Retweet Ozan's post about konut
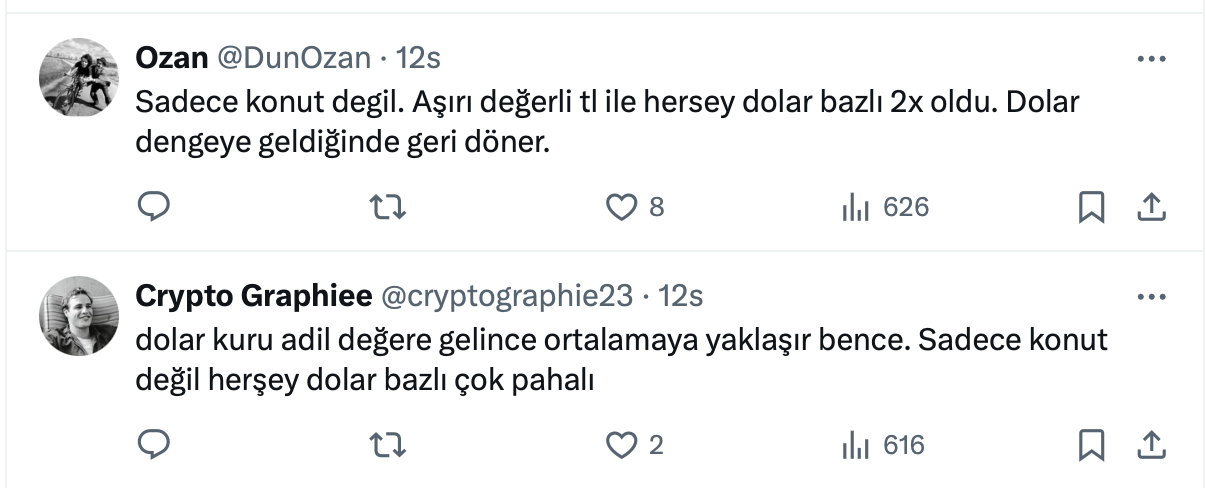Screen dimensions: 1206x488 tap(388, 207)
